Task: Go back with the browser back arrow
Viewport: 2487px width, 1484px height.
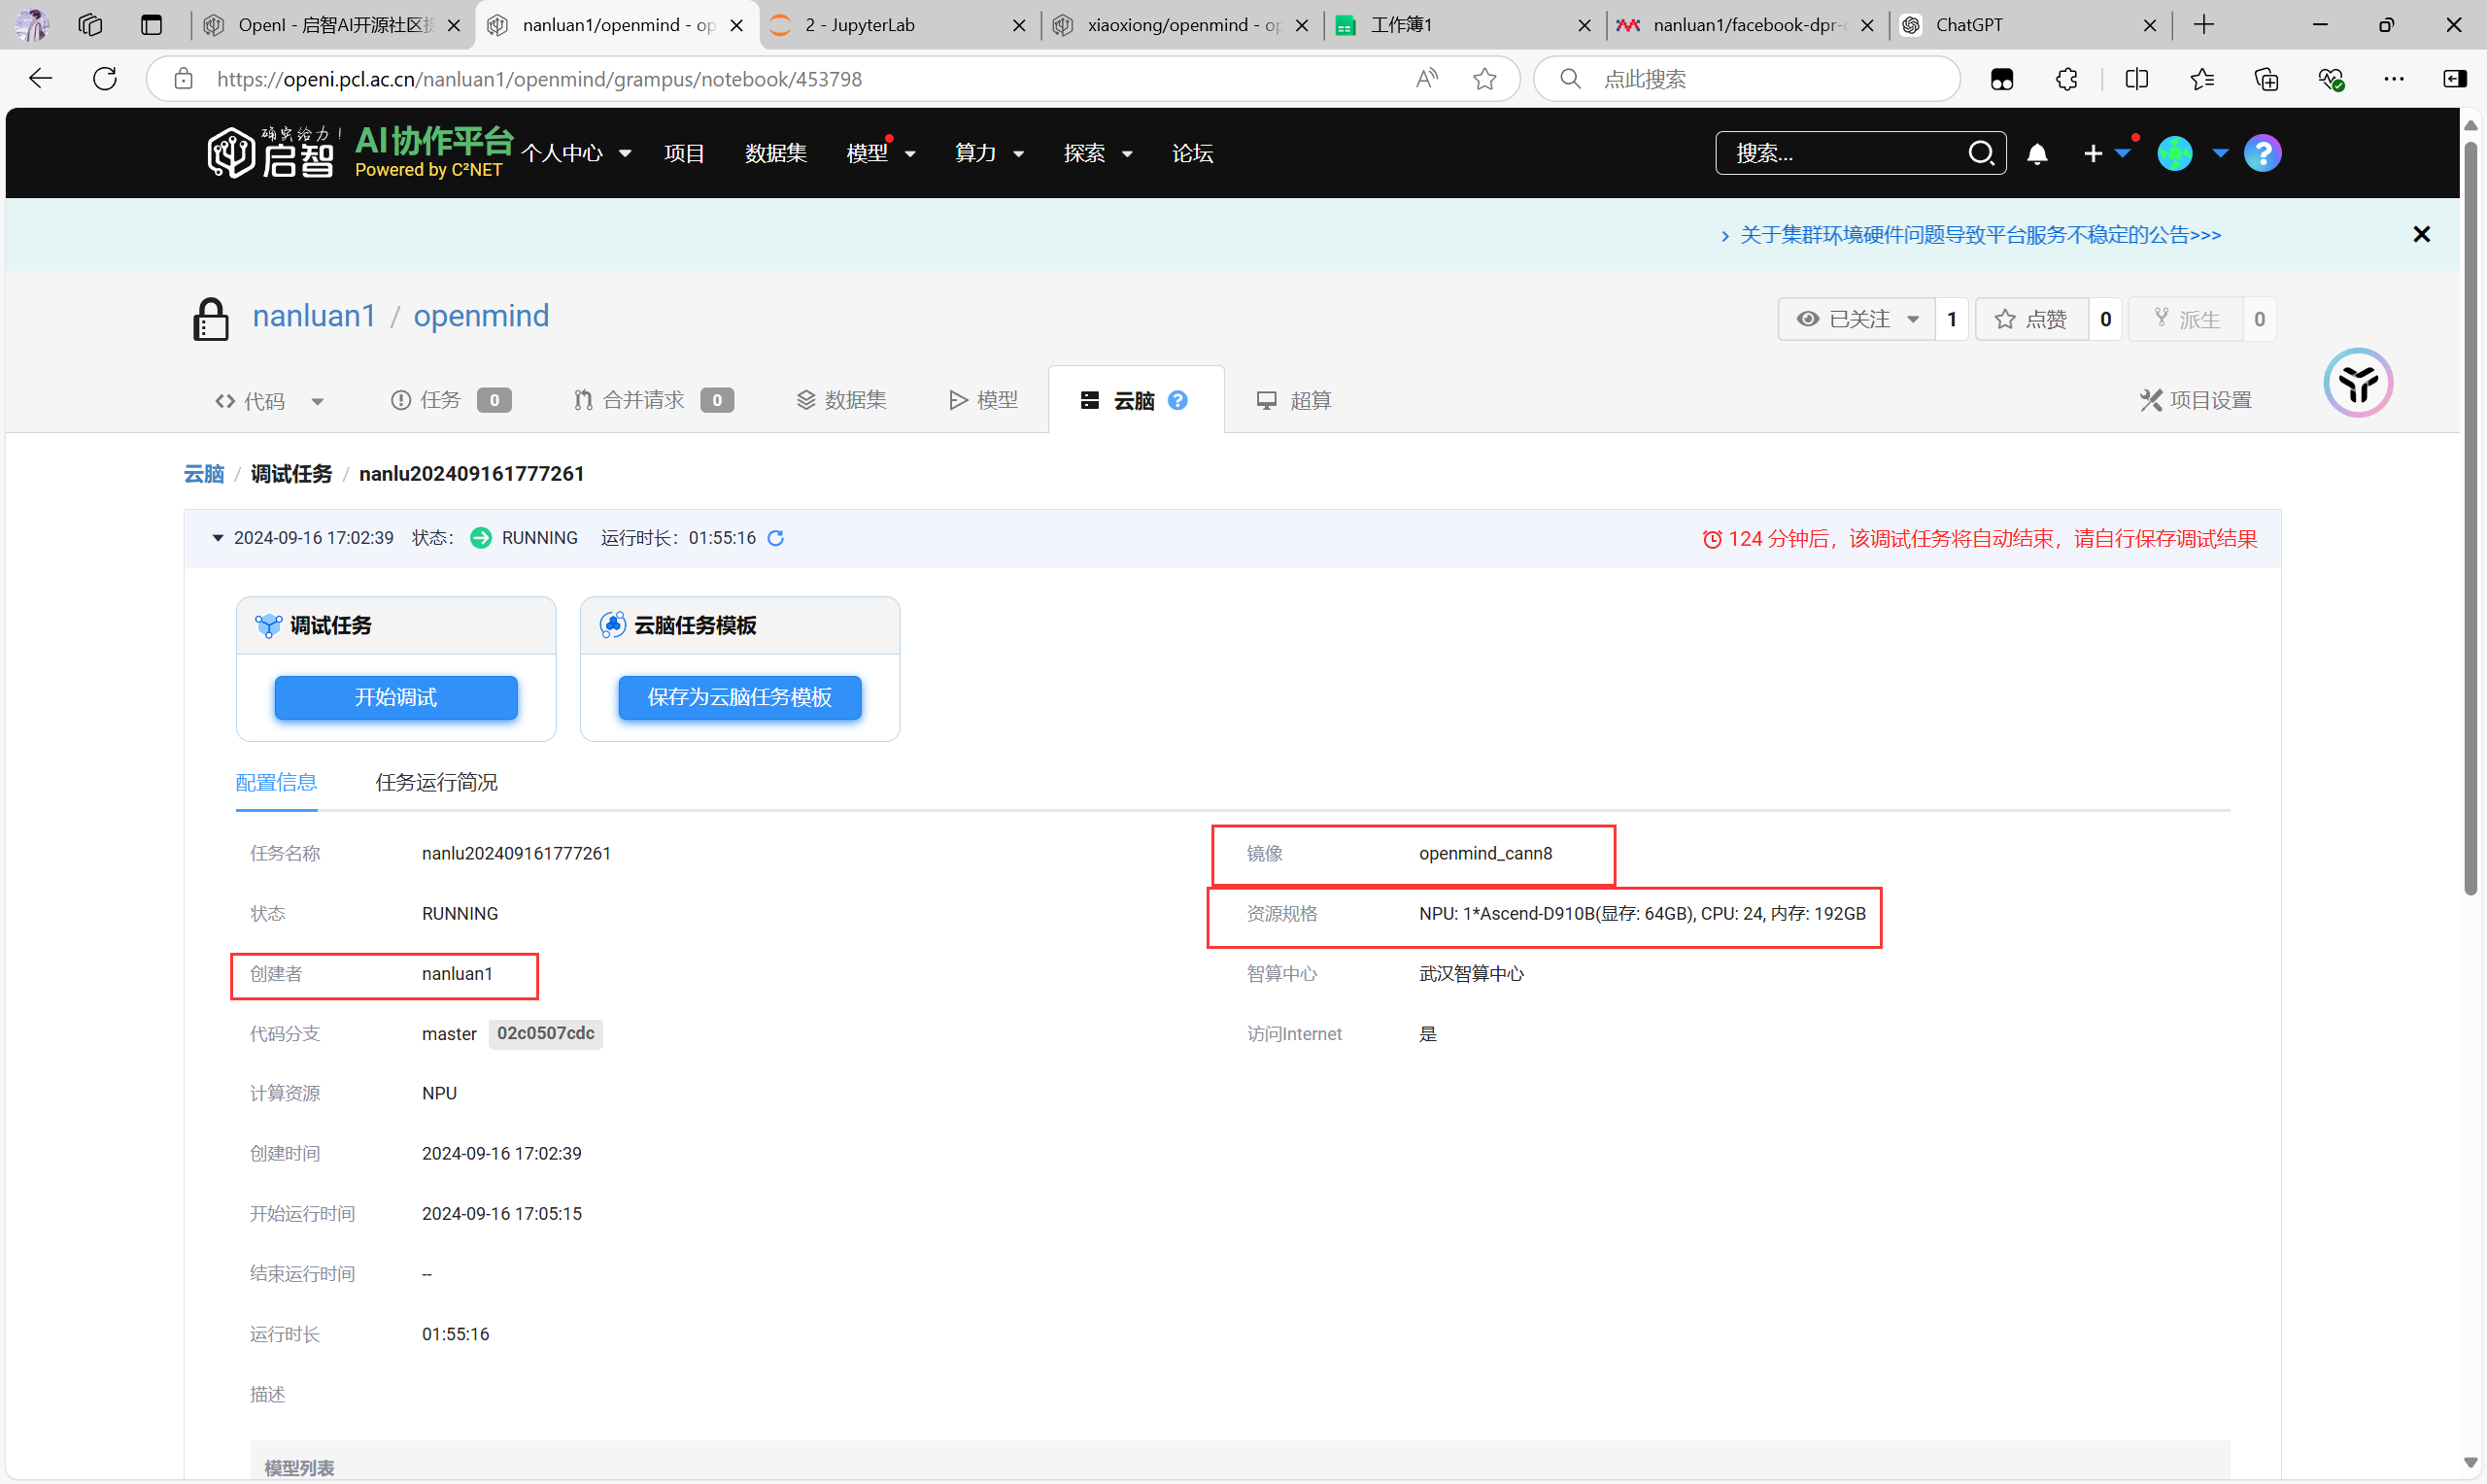Action: pyautogui.click(x=40, y=79)
